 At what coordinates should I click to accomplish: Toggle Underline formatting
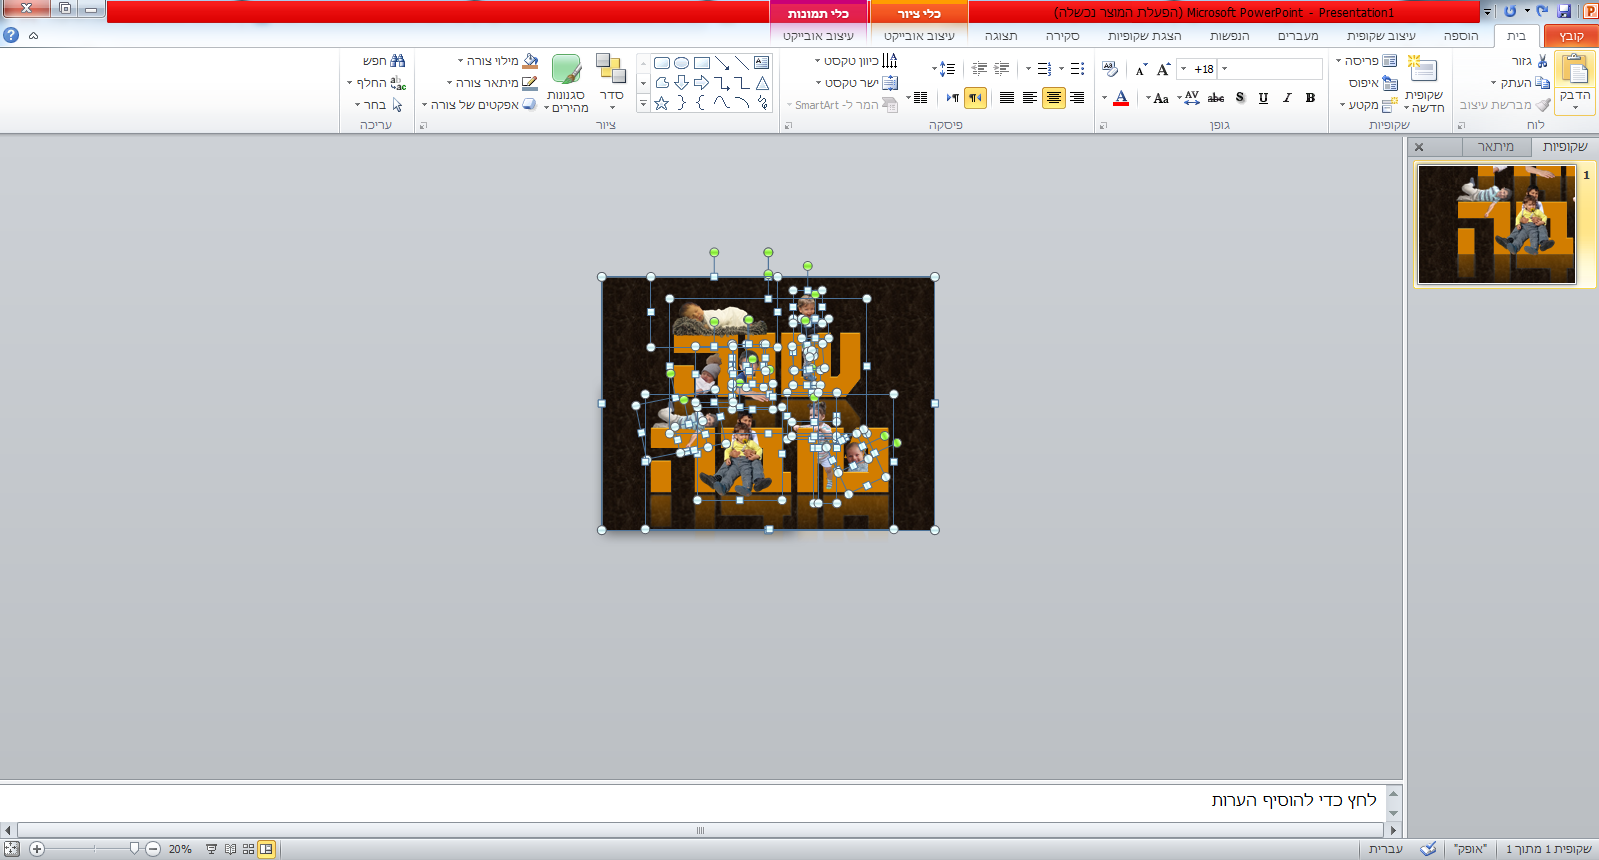coord(1263,98)
